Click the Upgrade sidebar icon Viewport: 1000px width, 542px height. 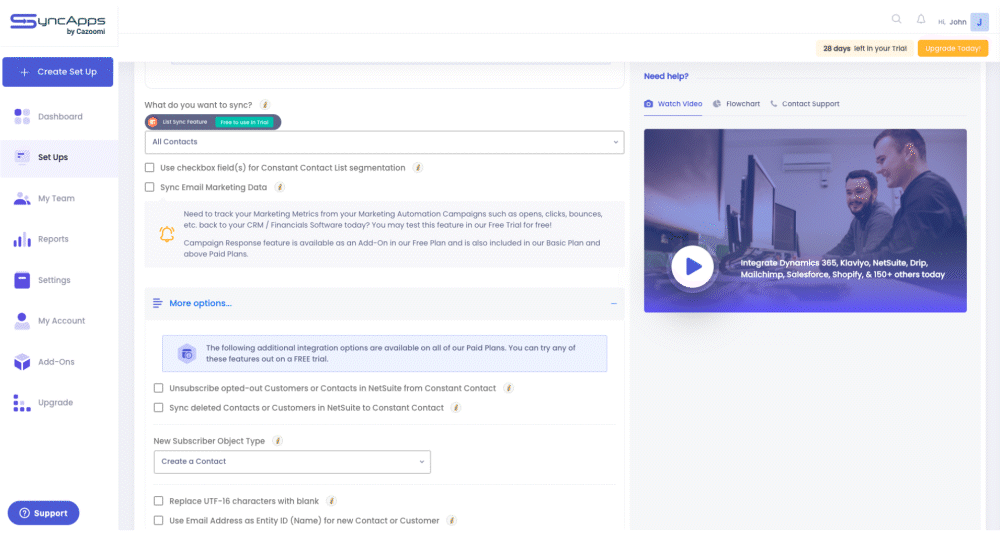pos(22,402)
